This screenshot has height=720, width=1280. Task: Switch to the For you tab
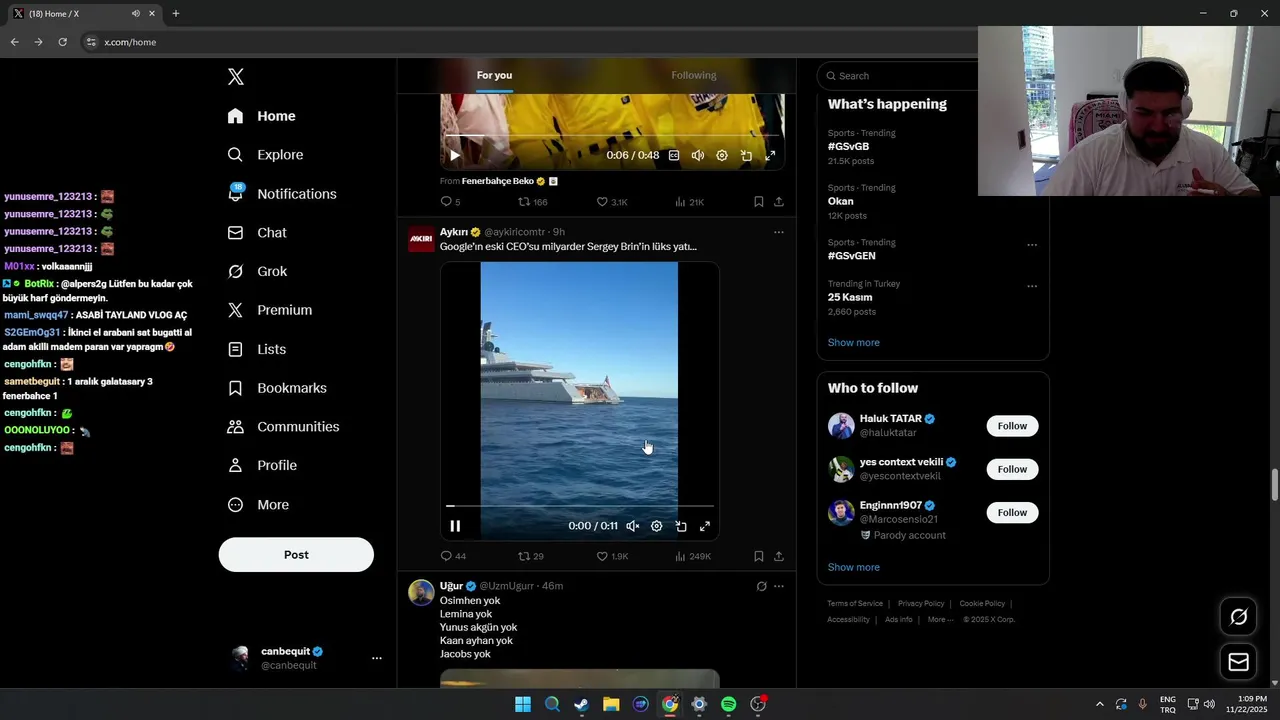[494, 75]
